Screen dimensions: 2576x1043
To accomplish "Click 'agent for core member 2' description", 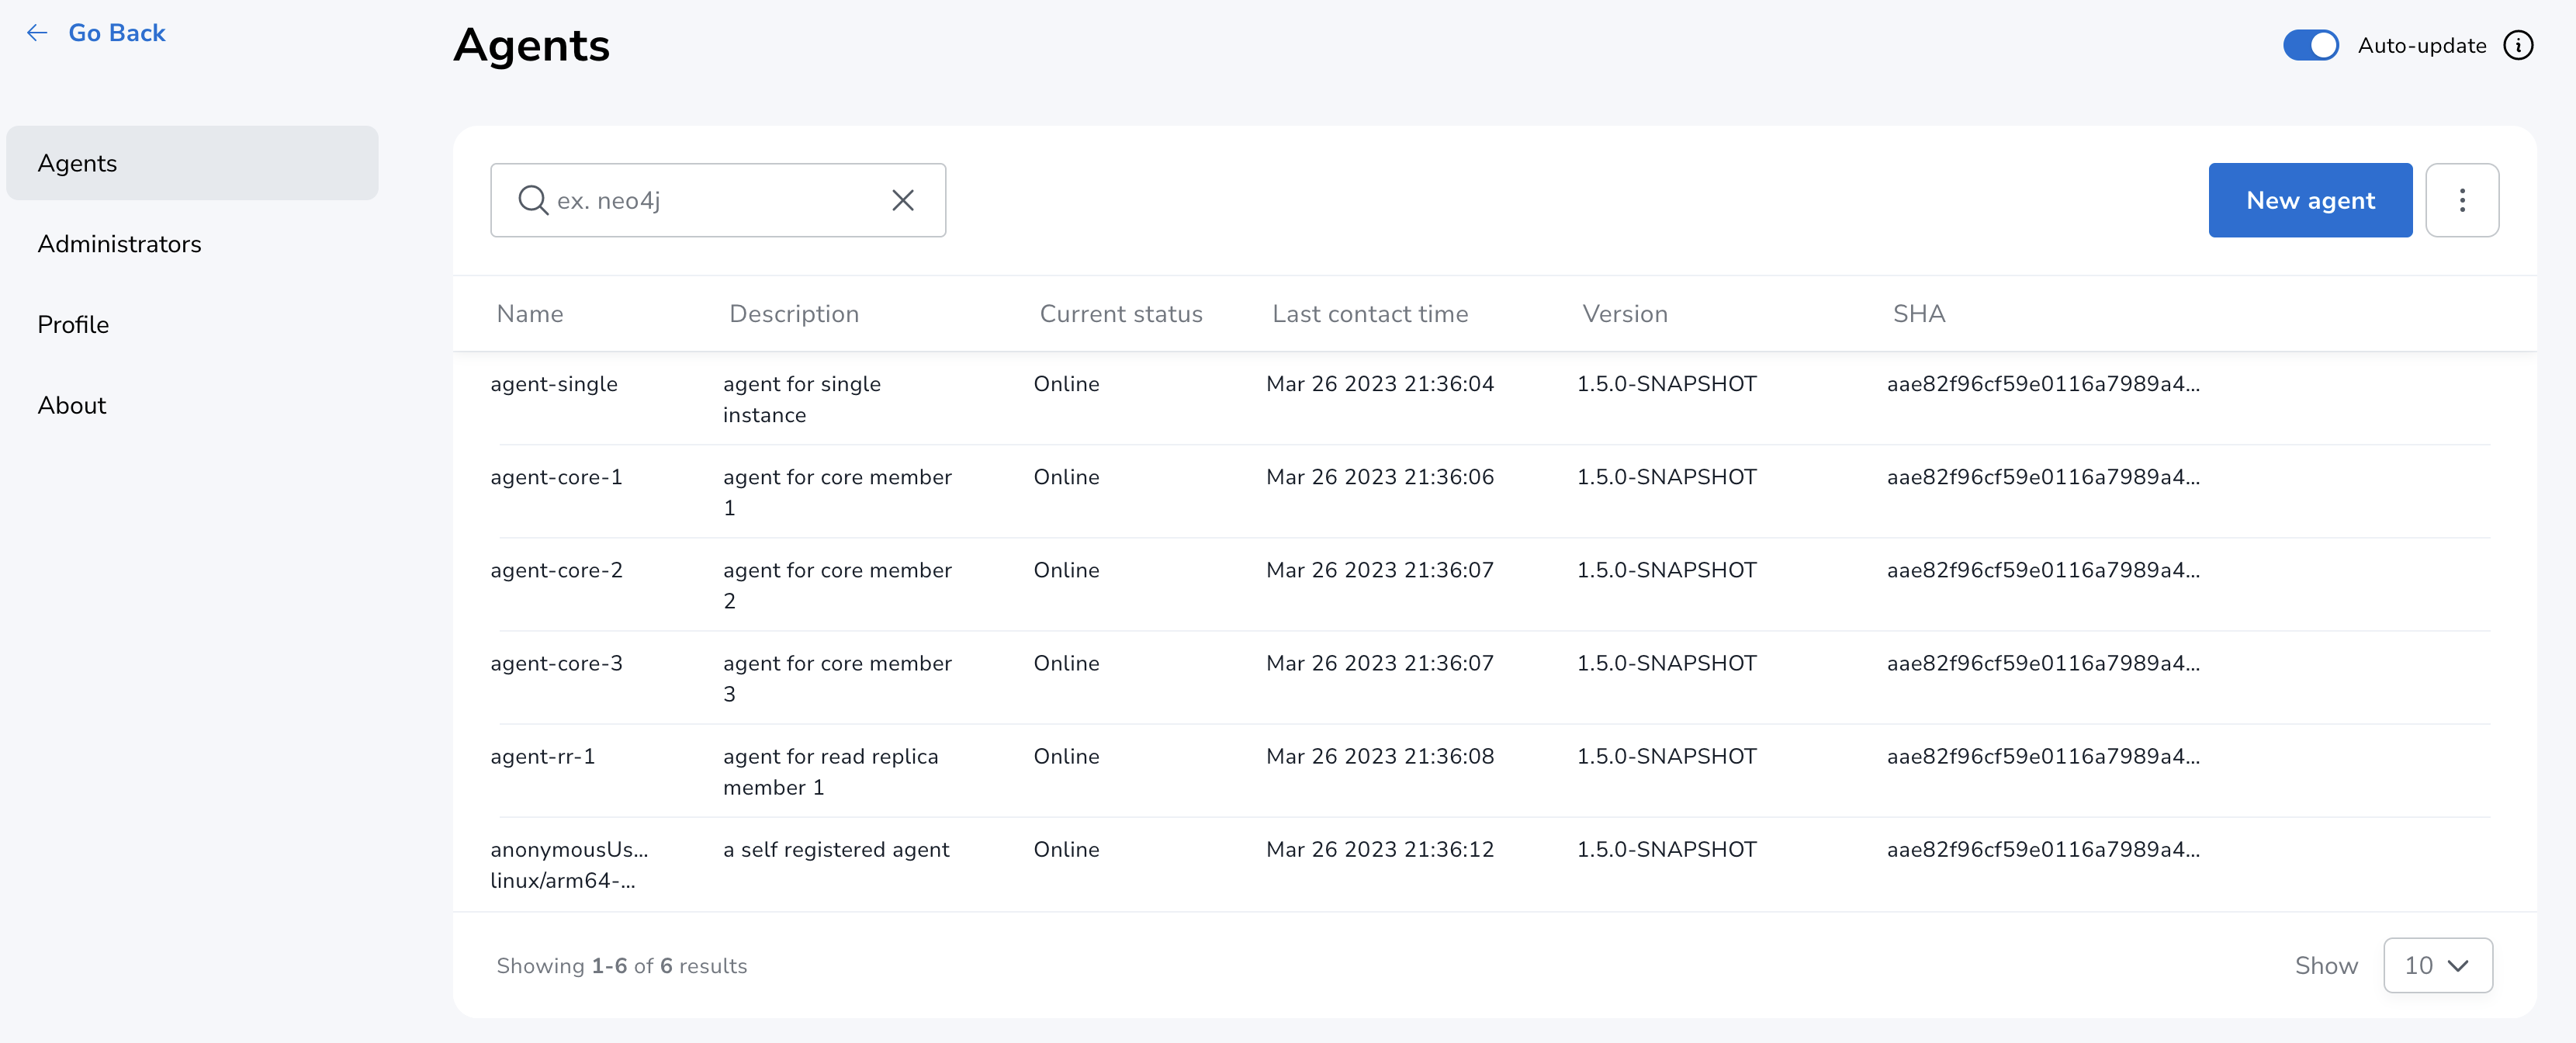I will click(x=837, y=585).
